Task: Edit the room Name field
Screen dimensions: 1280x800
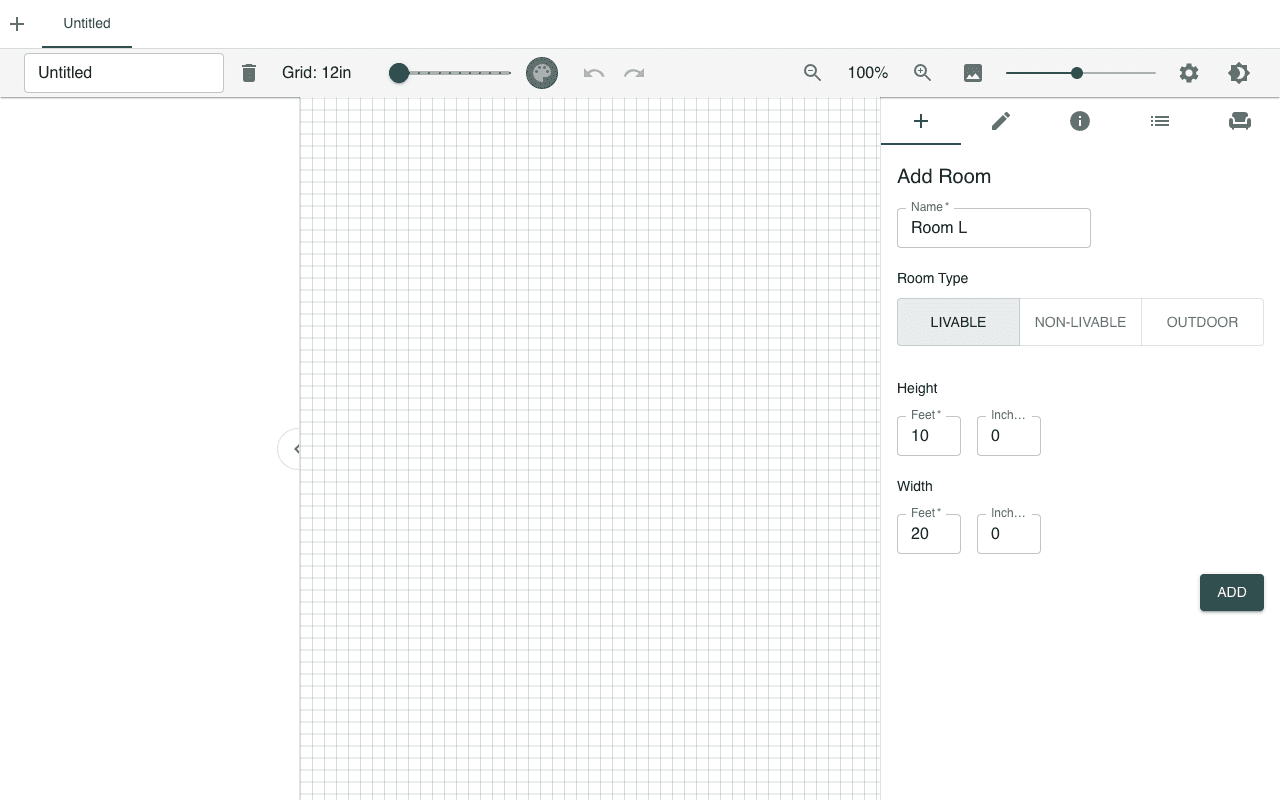Action: pos(994,228)
